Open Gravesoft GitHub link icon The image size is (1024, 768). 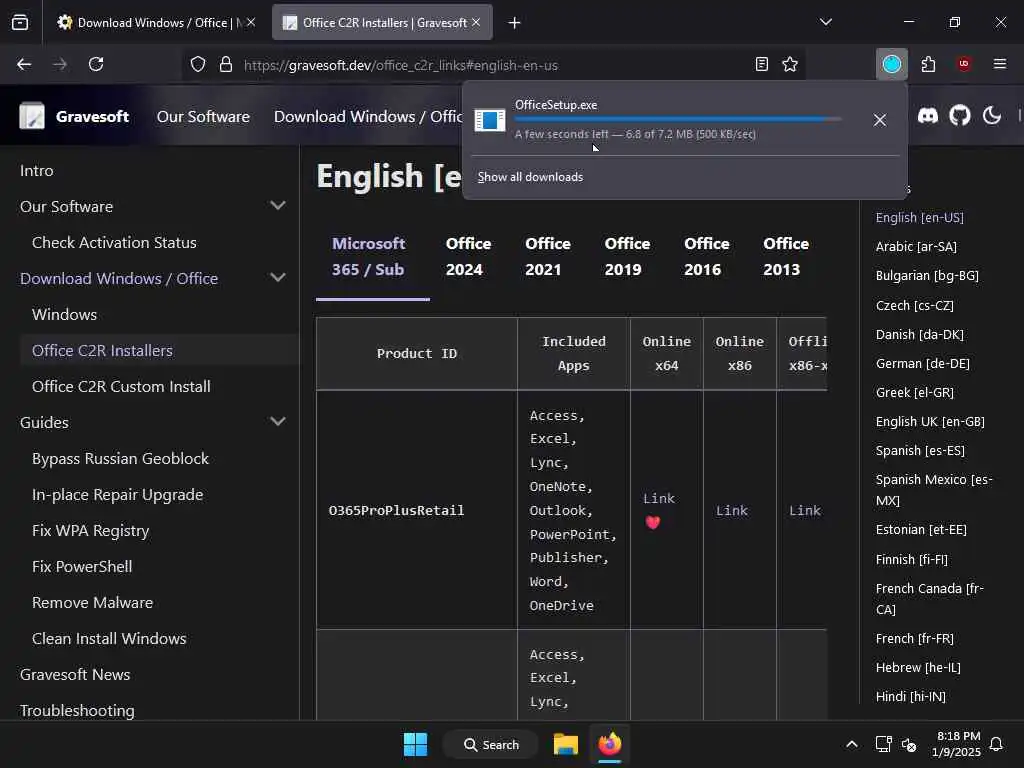959,116
